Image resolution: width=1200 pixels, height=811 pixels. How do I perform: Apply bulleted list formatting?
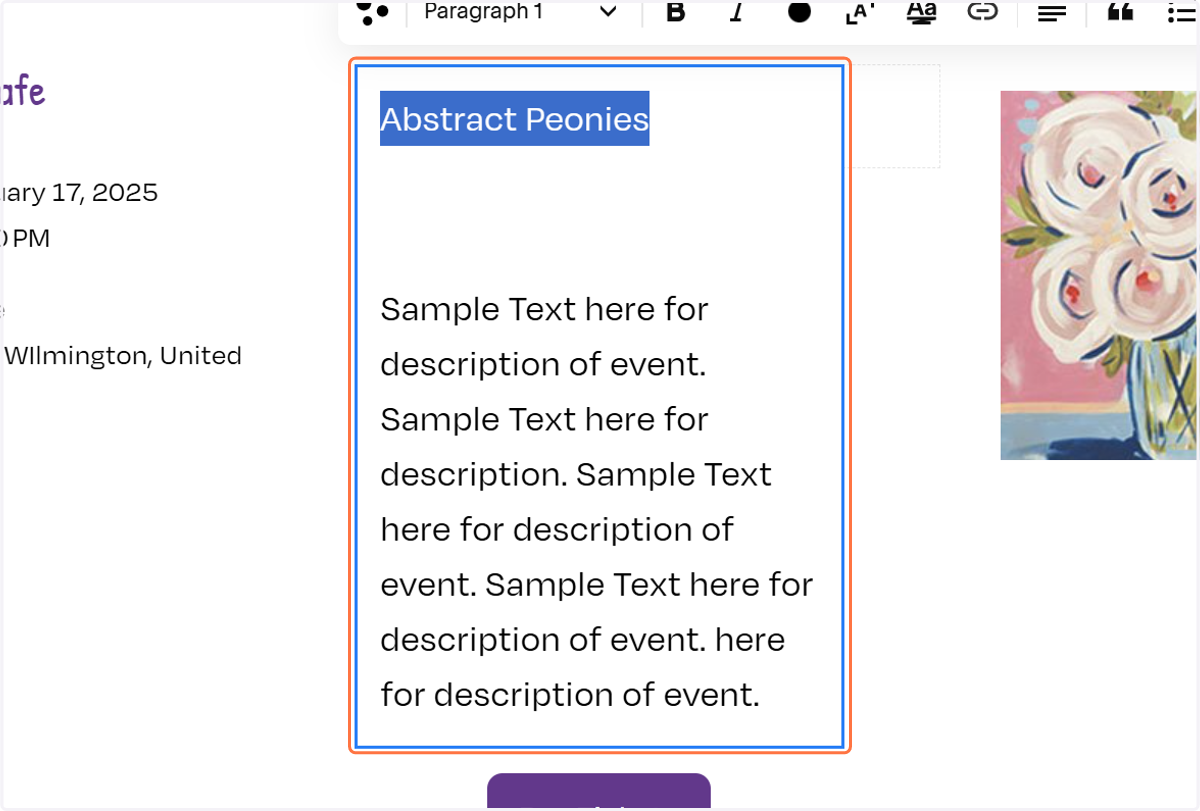coord(1183,12)
